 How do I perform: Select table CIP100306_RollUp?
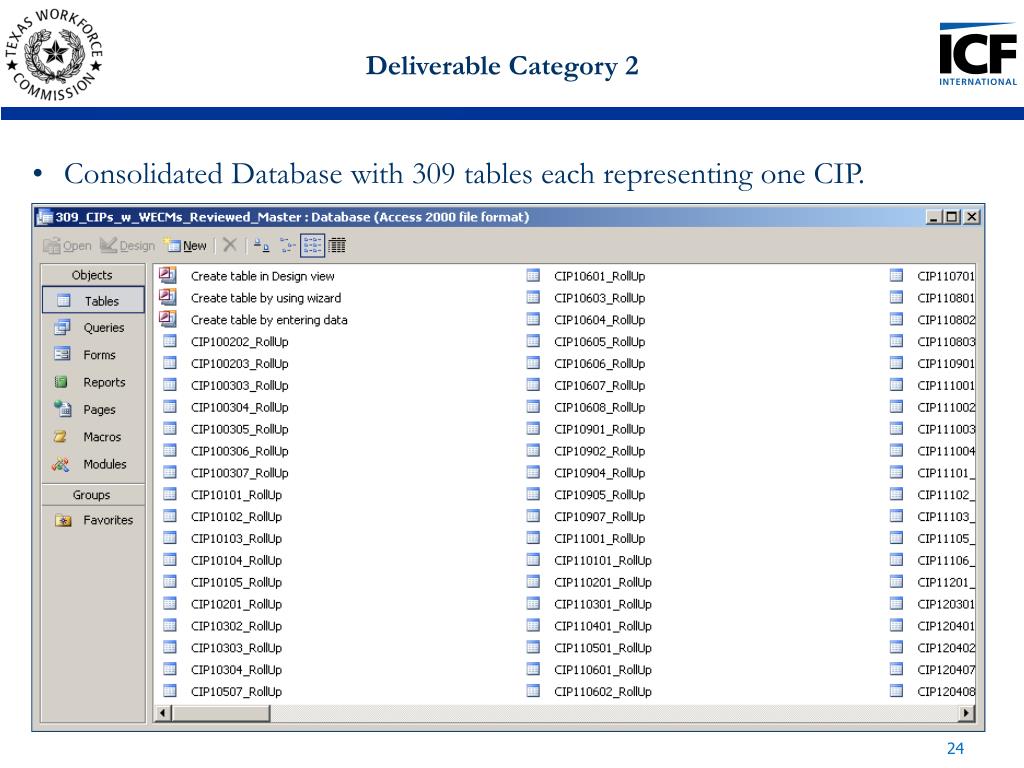[x=240, y=451]
